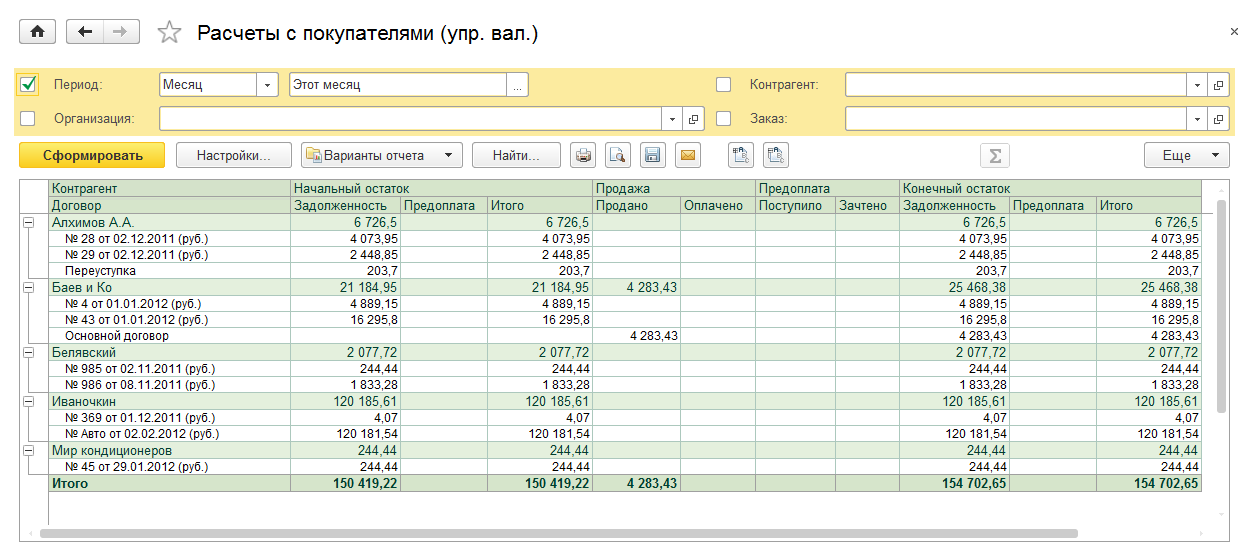Collapse the Иваночкин group rows
Screen dimensions: 1256x556
(x=28, y=401)
